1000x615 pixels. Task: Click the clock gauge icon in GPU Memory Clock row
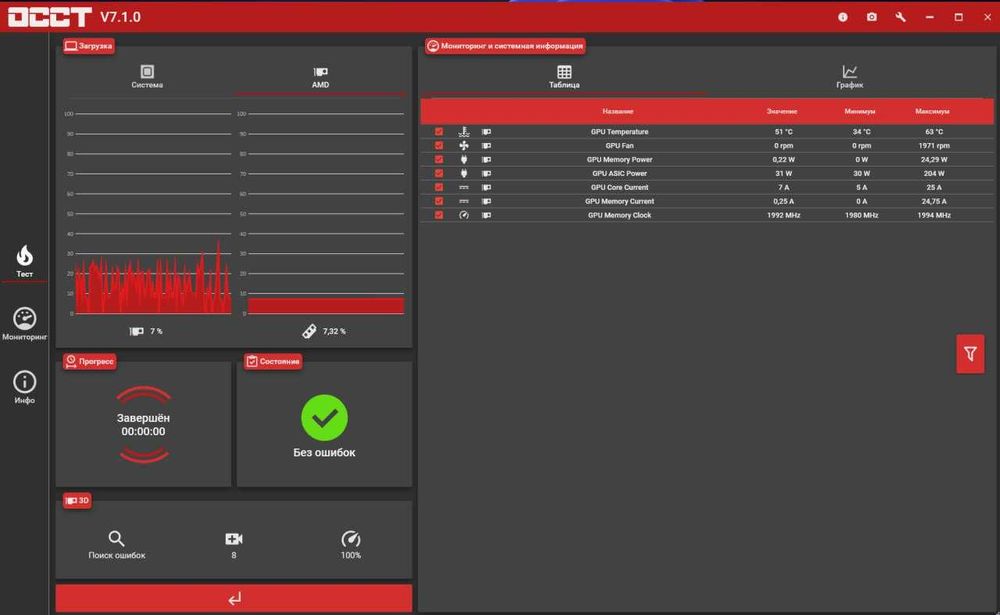pos(464,215)
